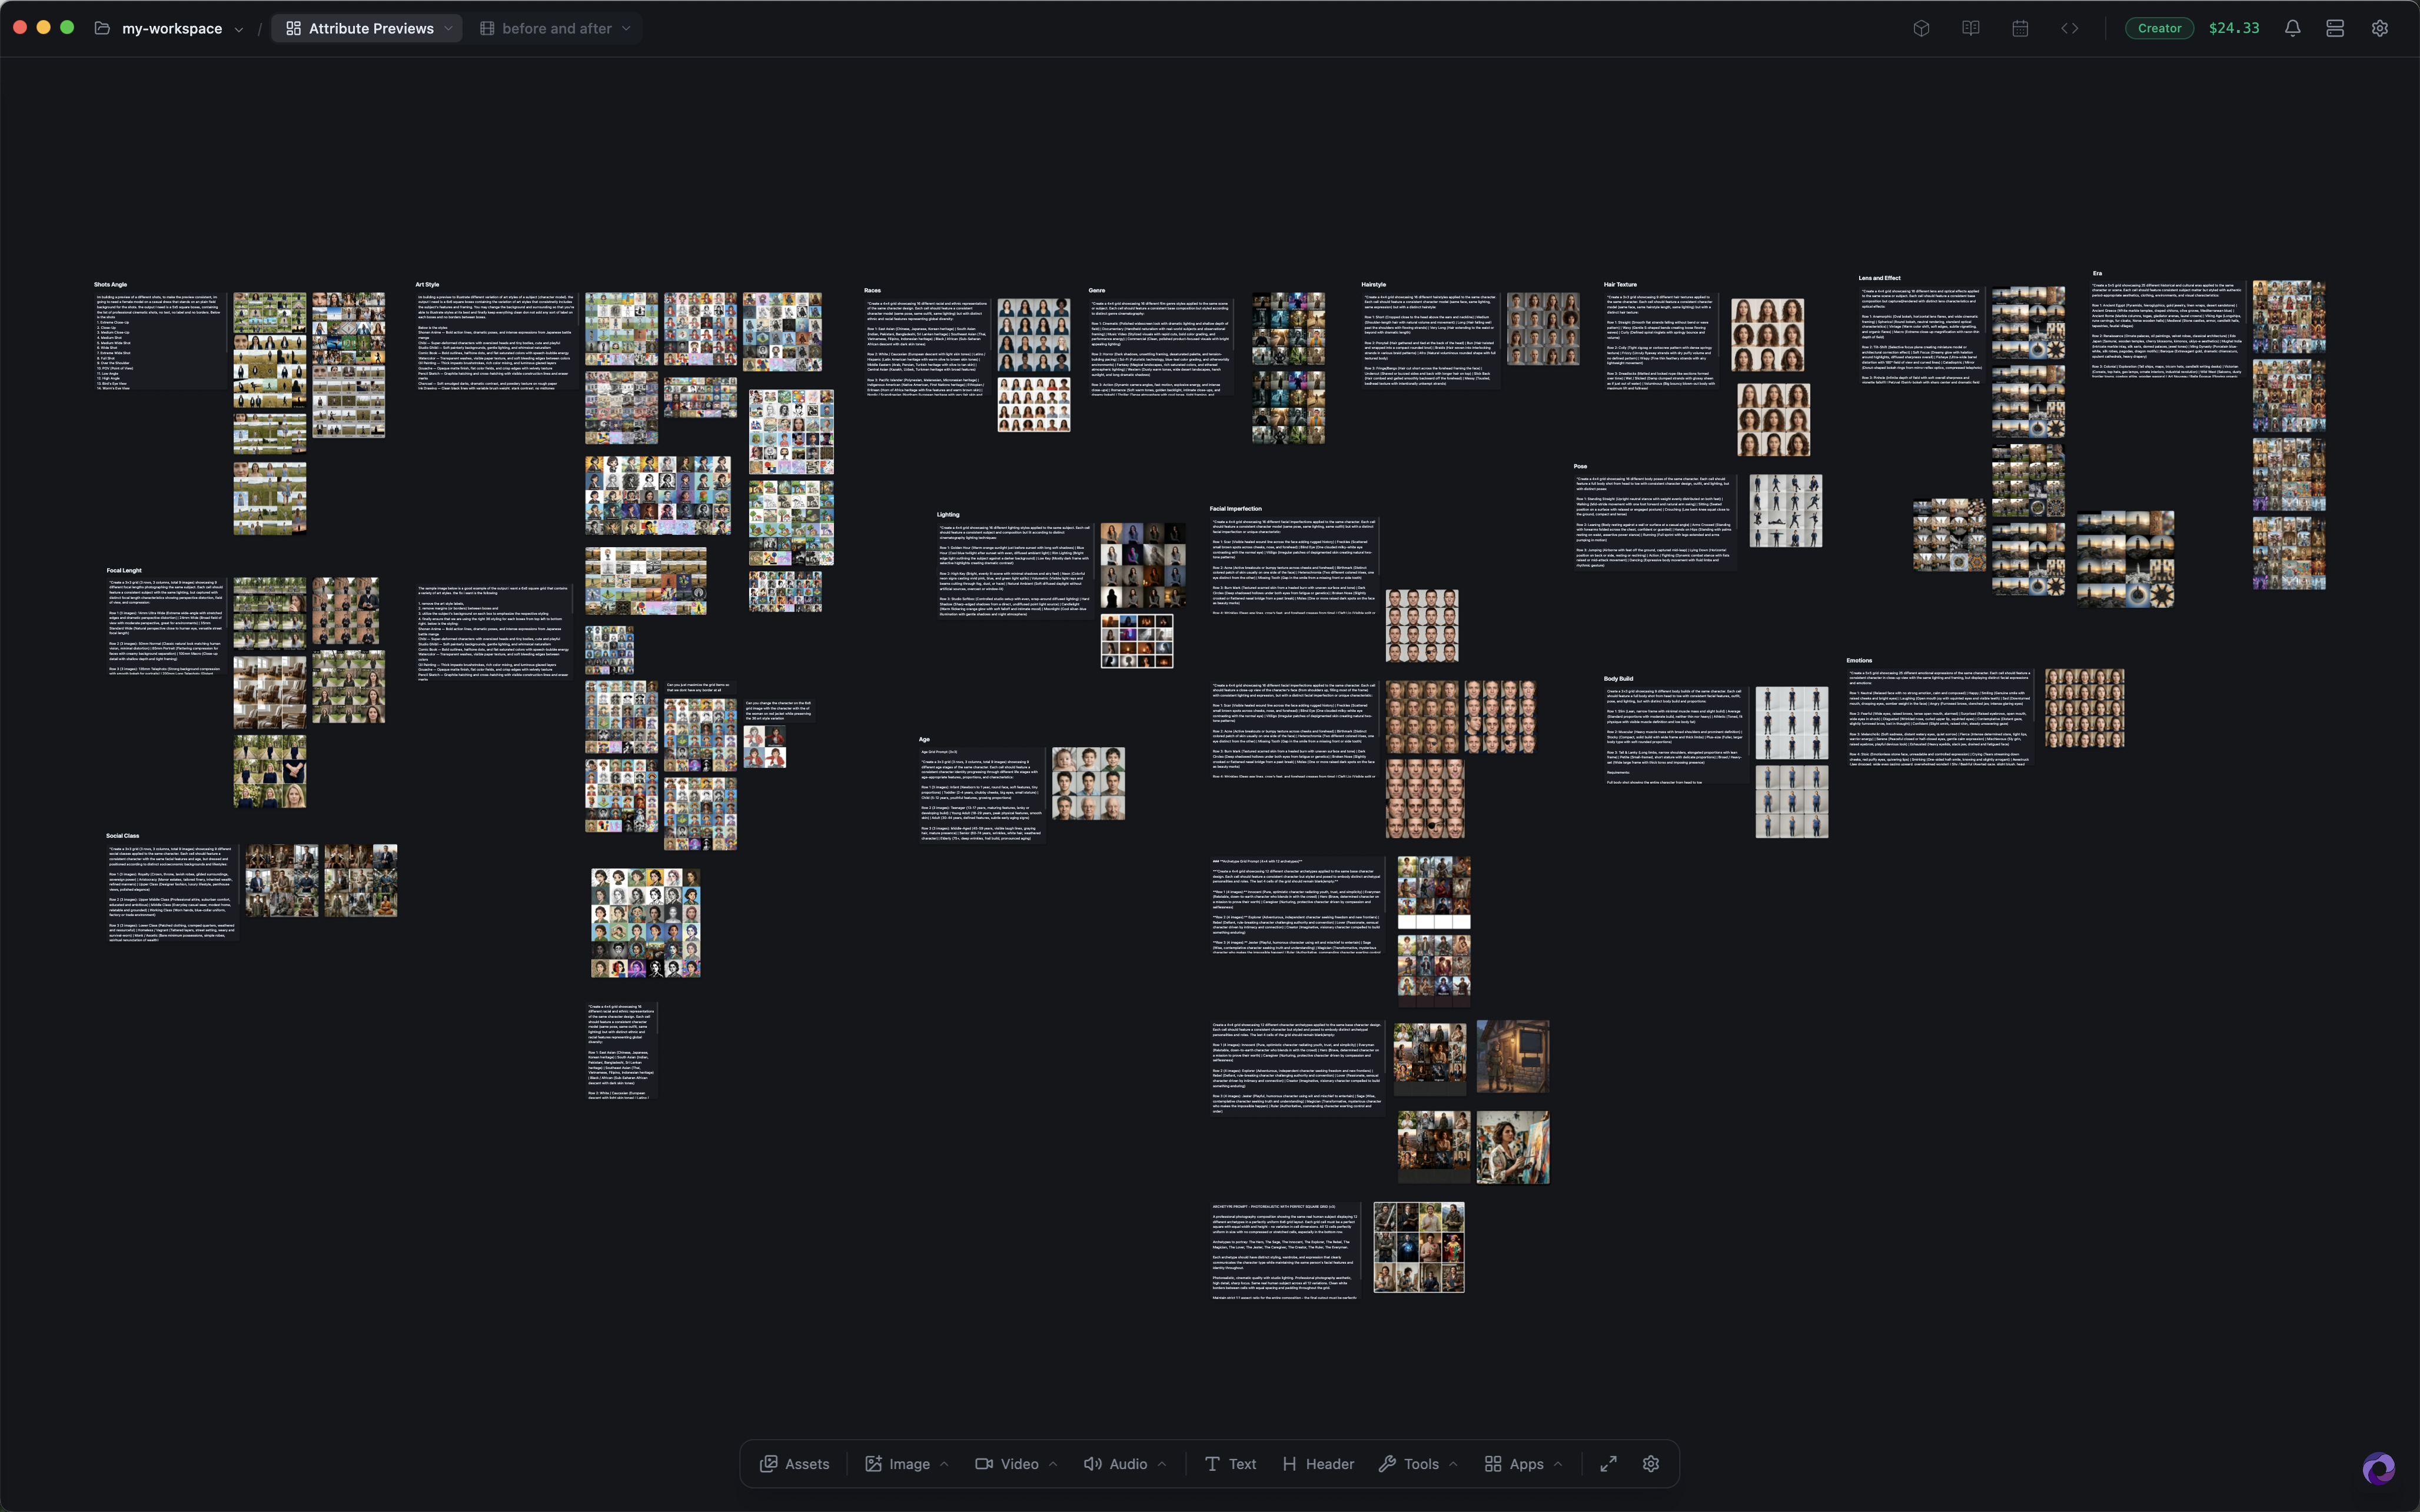The height and width of the screenshot is (1512, 2420).
Task: Open the top-right settings gear
Action: click(2380, 28)
